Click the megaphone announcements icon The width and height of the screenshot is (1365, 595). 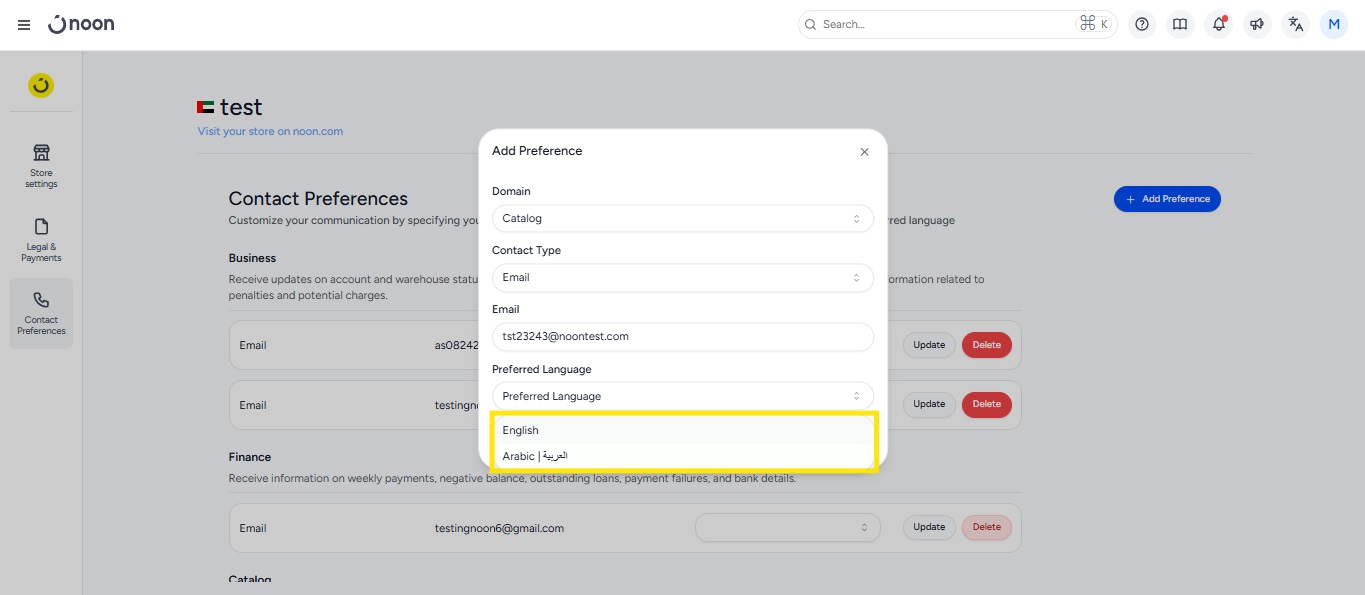tap(1257, 25)
